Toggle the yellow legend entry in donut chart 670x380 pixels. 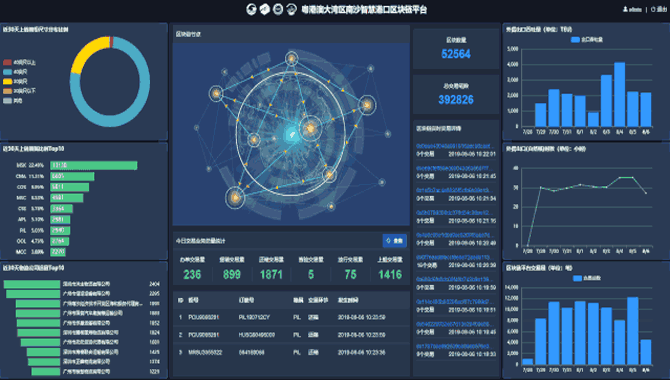pyautogui.click(x=15, y=81)
